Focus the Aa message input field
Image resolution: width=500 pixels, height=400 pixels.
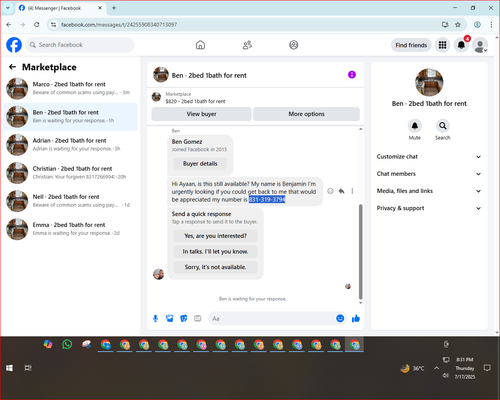coord(272,319)
